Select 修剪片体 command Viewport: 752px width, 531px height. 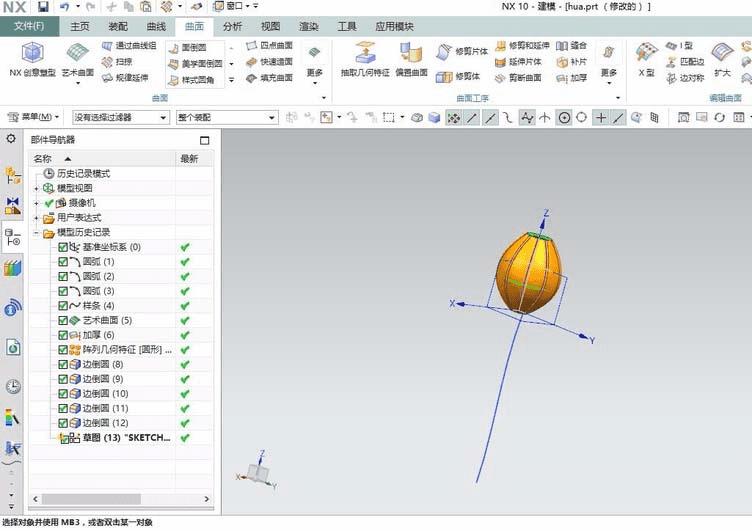[462, 51]
